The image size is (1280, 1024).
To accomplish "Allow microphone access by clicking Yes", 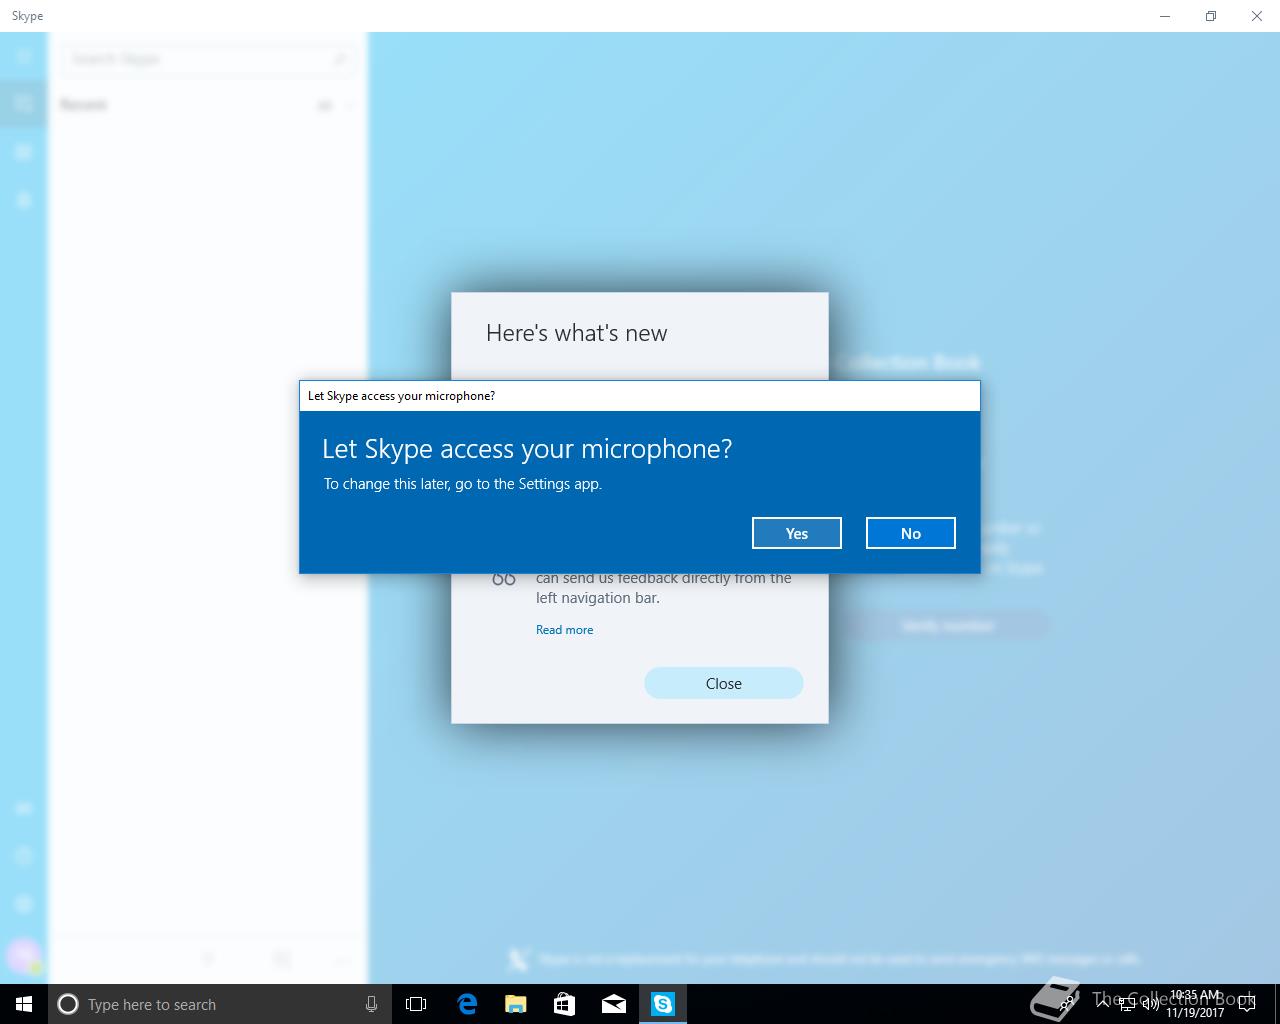I will (x=796, y=533).
